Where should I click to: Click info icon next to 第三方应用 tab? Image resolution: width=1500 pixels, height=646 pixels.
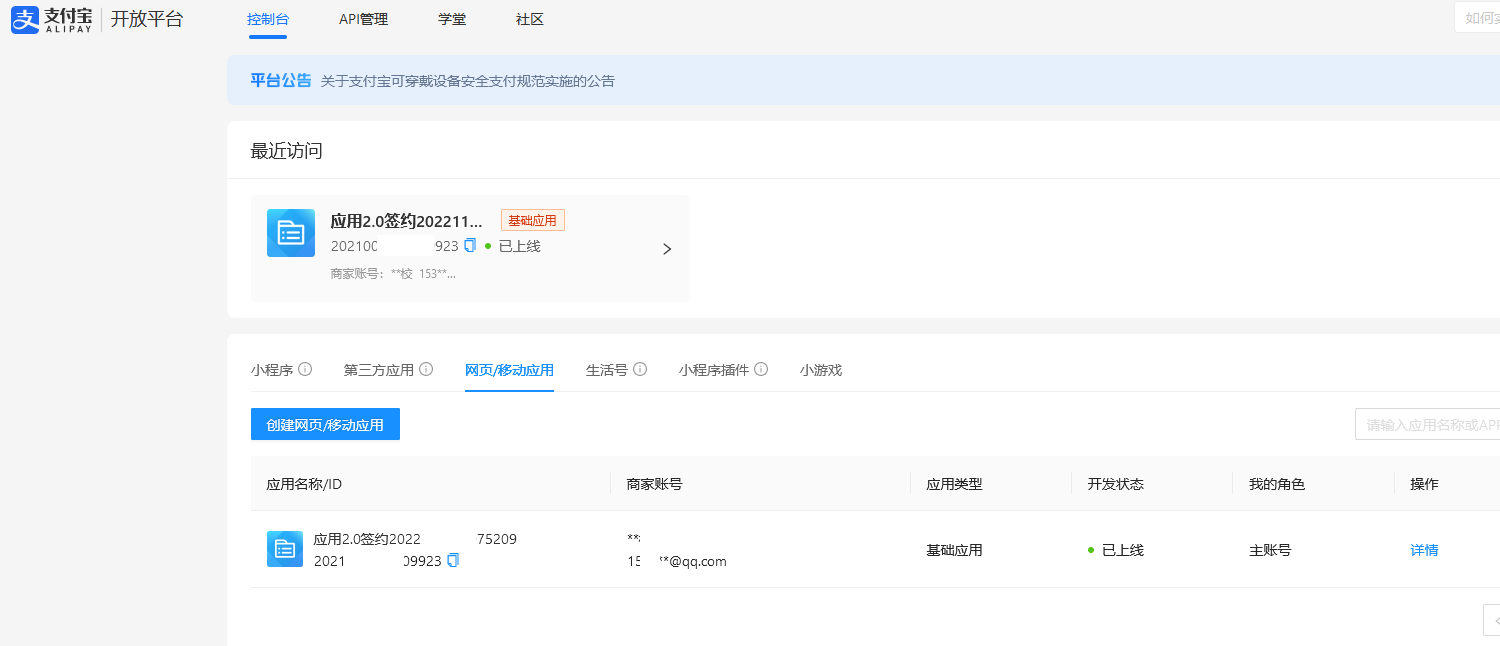tap(426, 369)
